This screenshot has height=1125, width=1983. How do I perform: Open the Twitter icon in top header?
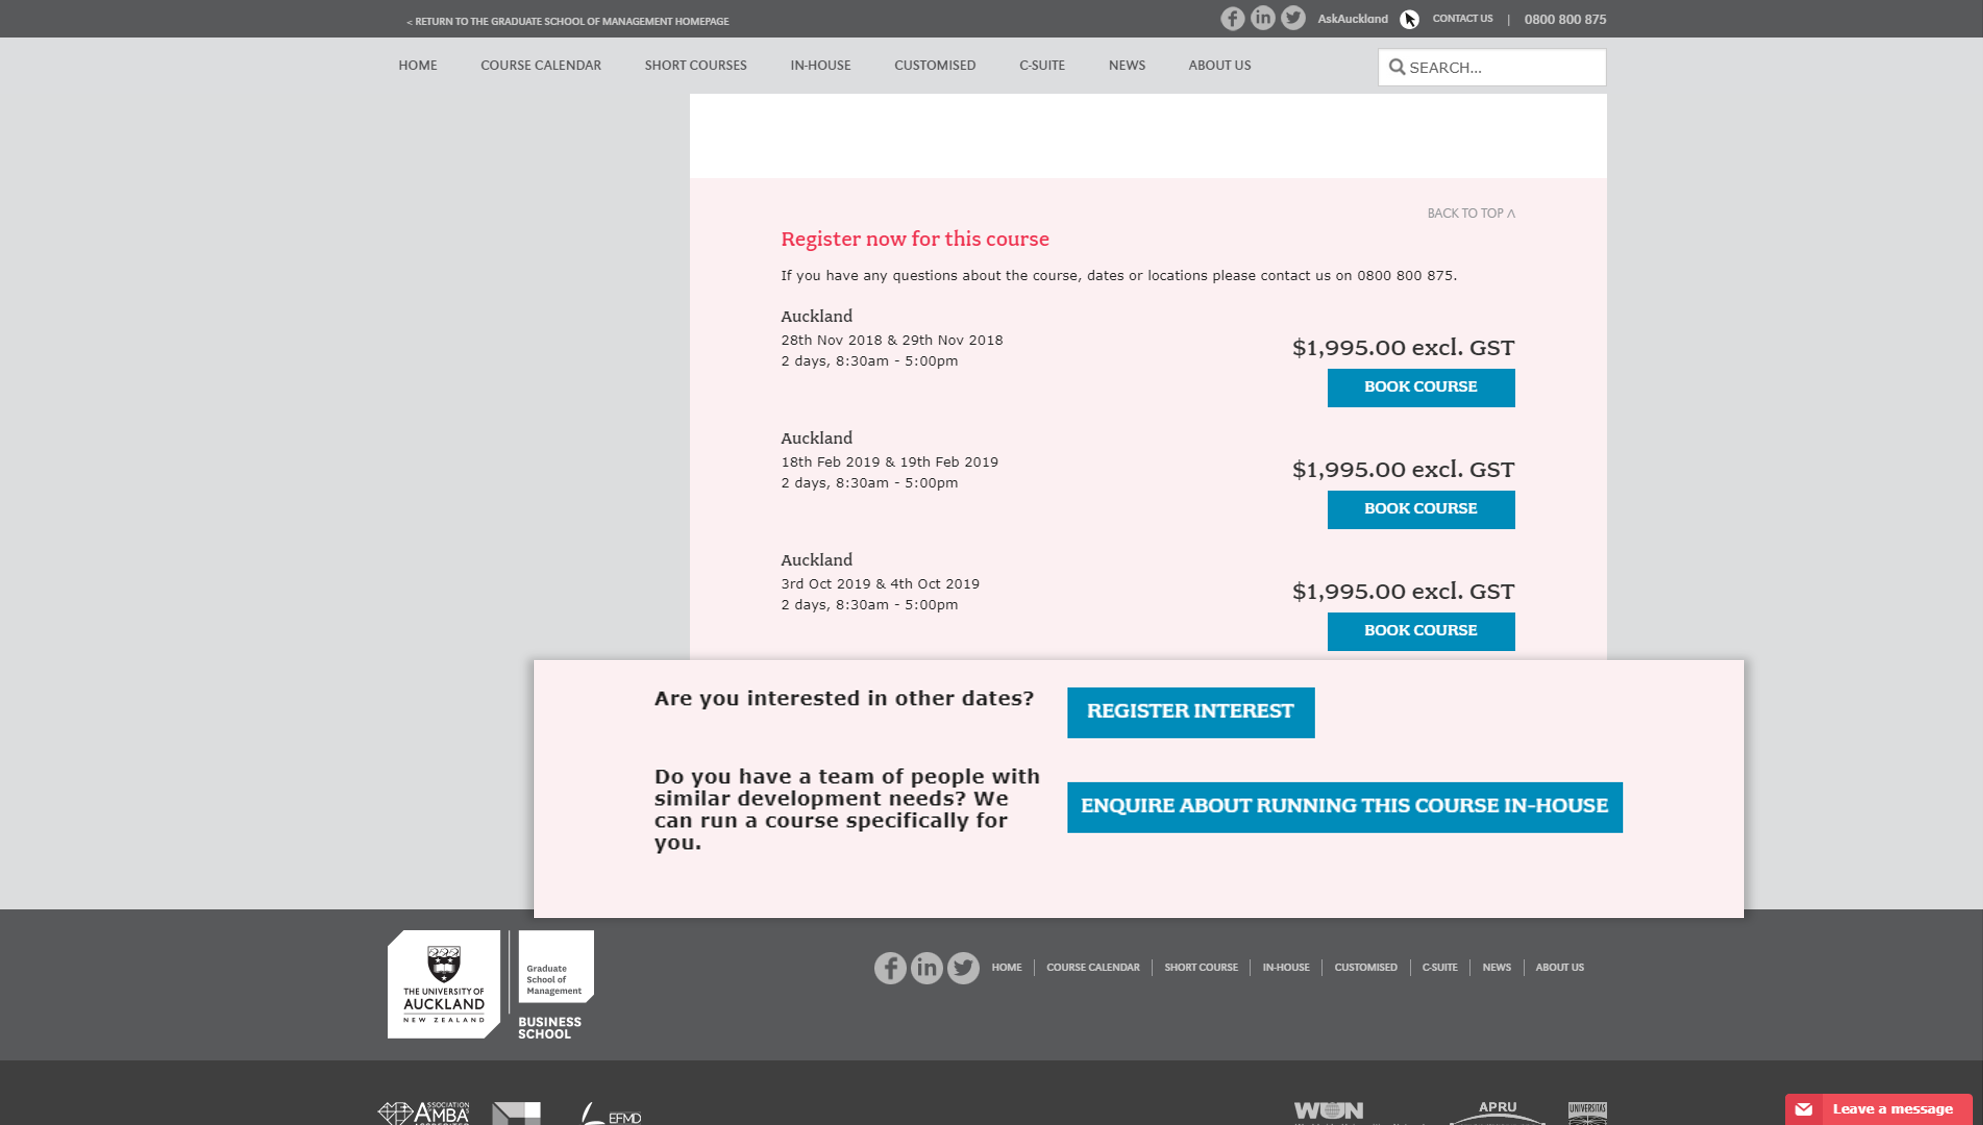coord(1293,18)
